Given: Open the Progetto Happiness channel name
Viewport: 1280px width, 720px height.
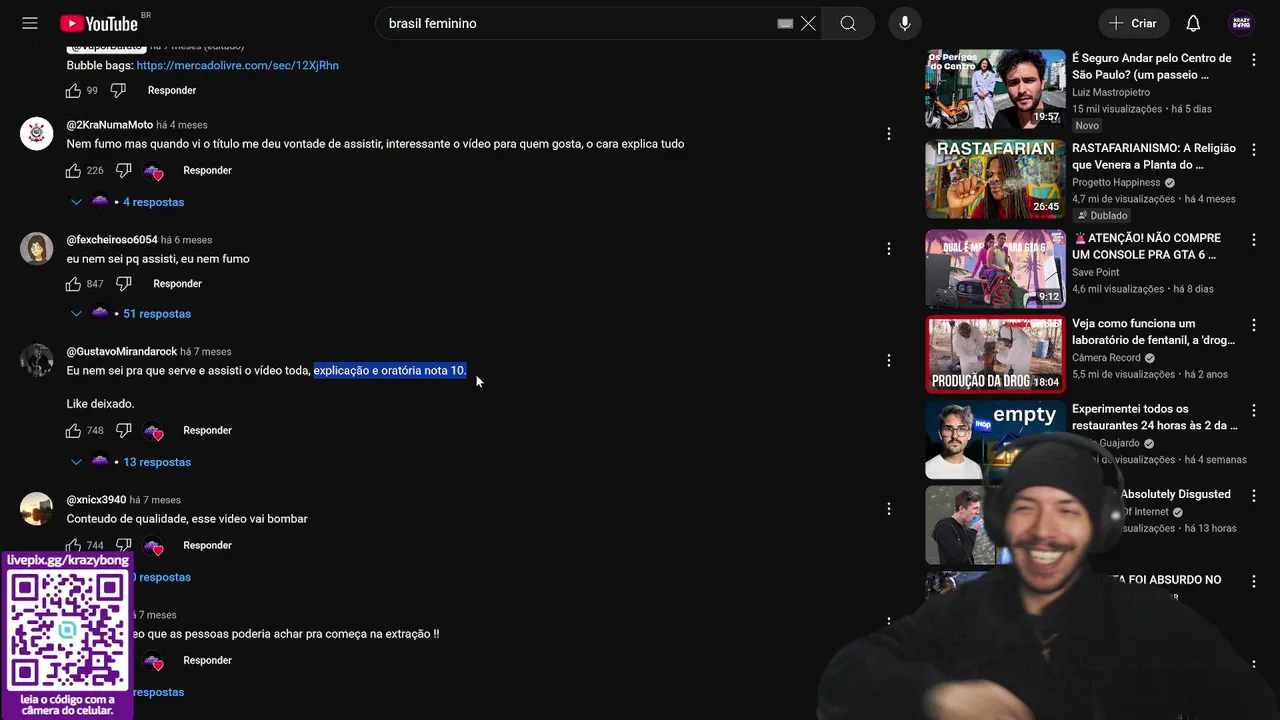Looking at the screenshot, I should [x=1116, y=183].
